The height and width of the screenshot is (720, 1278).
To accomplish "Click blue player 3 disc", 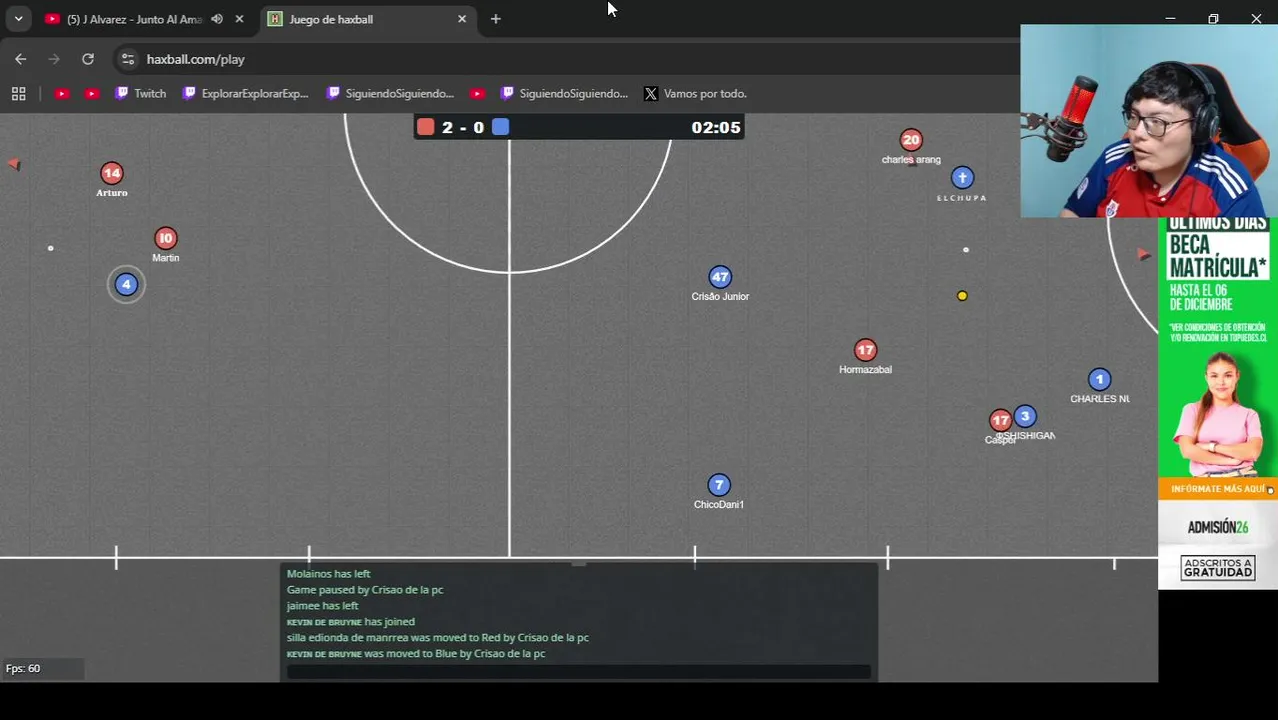I will (x=1025, y=417).
